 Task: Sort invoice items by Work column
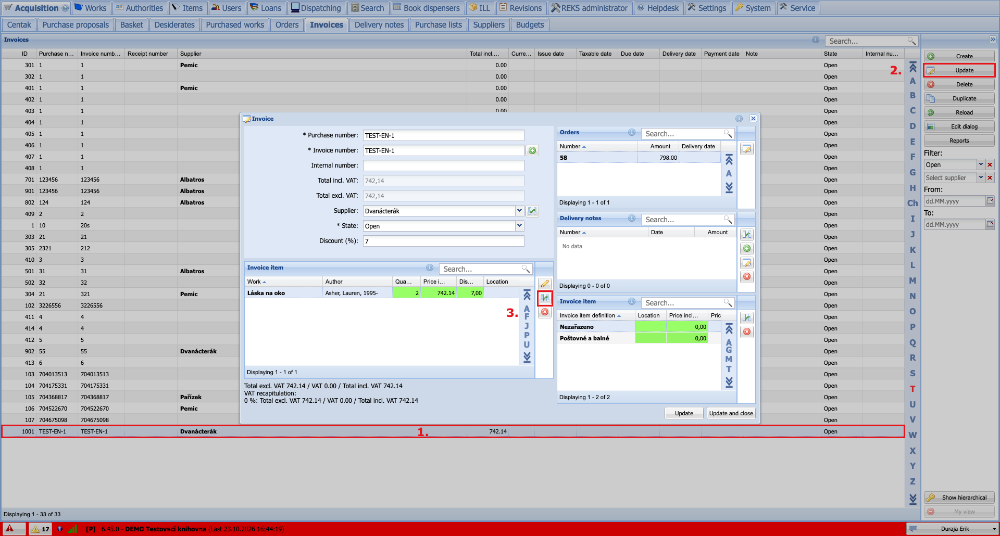click(x=284, y=281)
